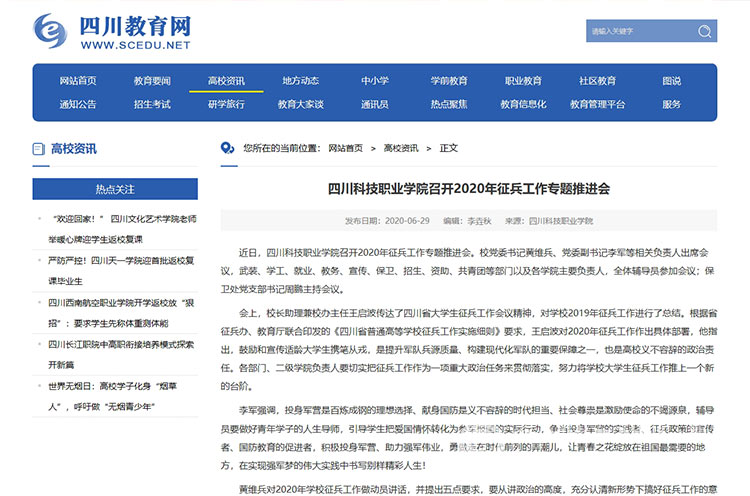
Task: Open the 地方动态 navigation item
Action: 300,81
